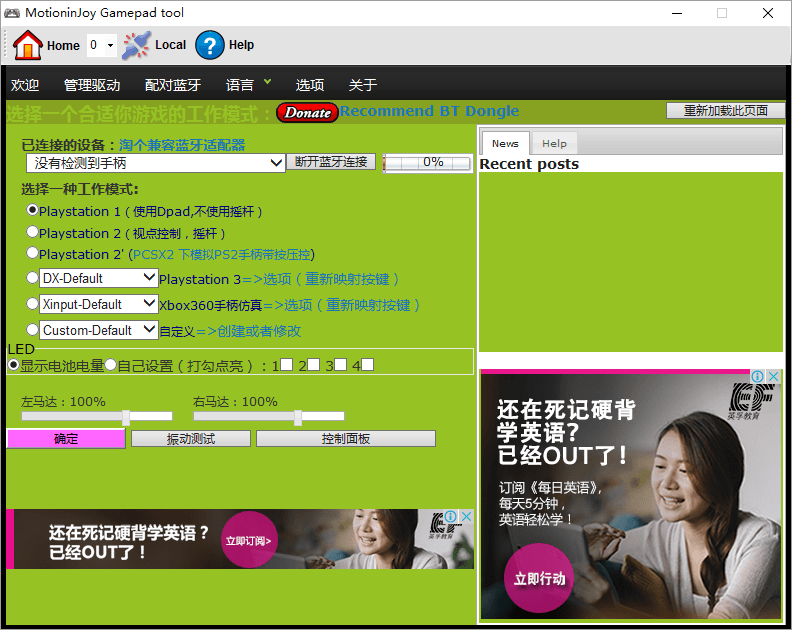Click 立即订阅 button on bottom ad
The height and width of the screenshot is (630, 792).
point(249,541)
